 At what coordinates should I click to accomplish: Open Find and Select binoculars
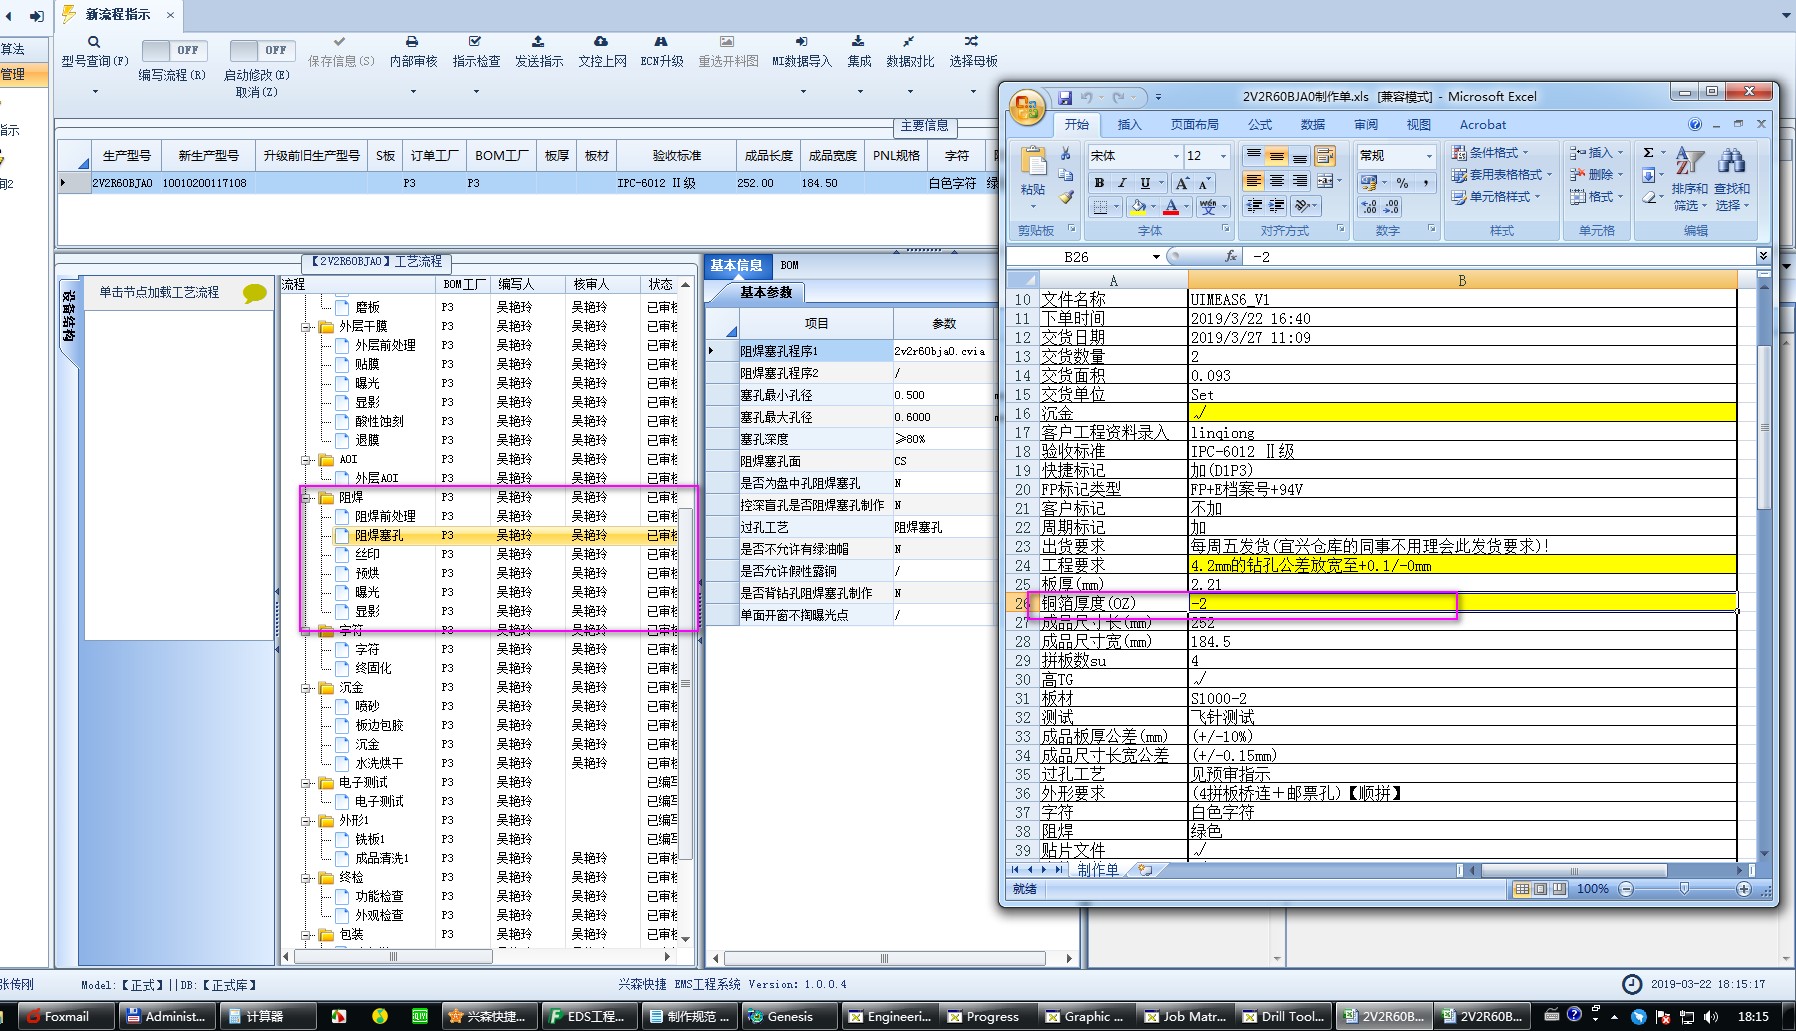point(1732,178)
